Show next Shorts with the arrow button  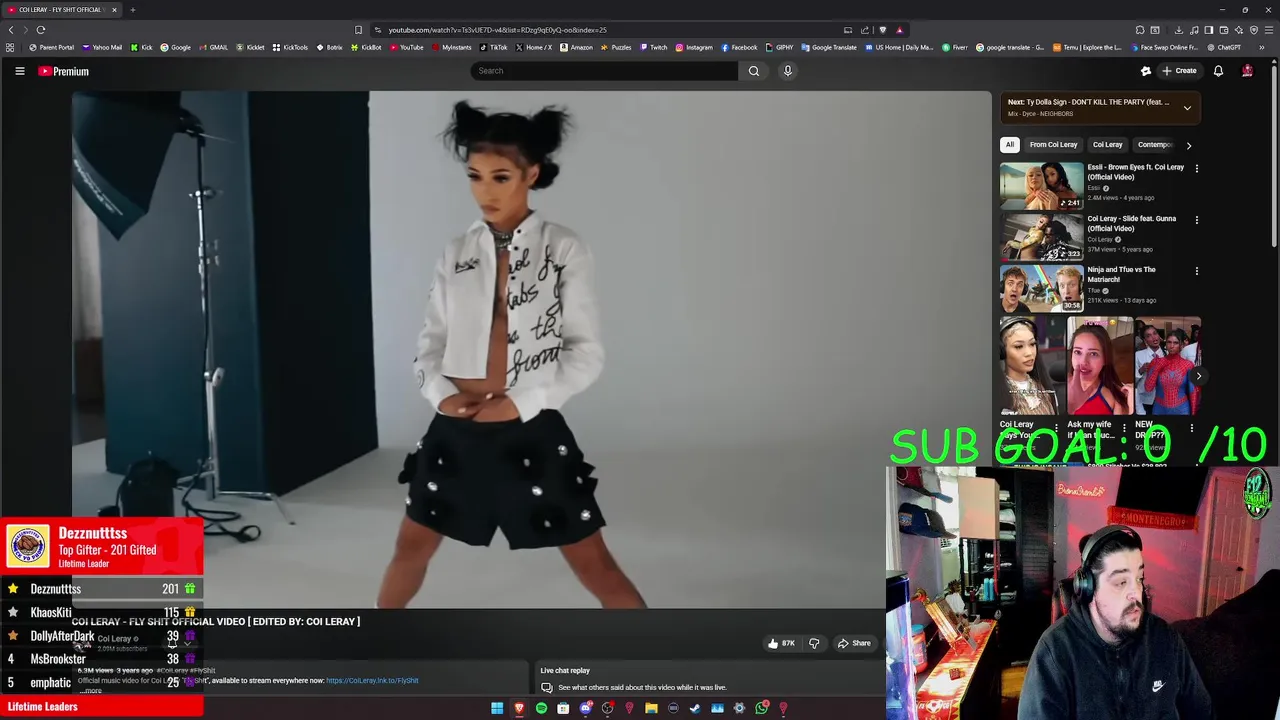[1198, 376]
